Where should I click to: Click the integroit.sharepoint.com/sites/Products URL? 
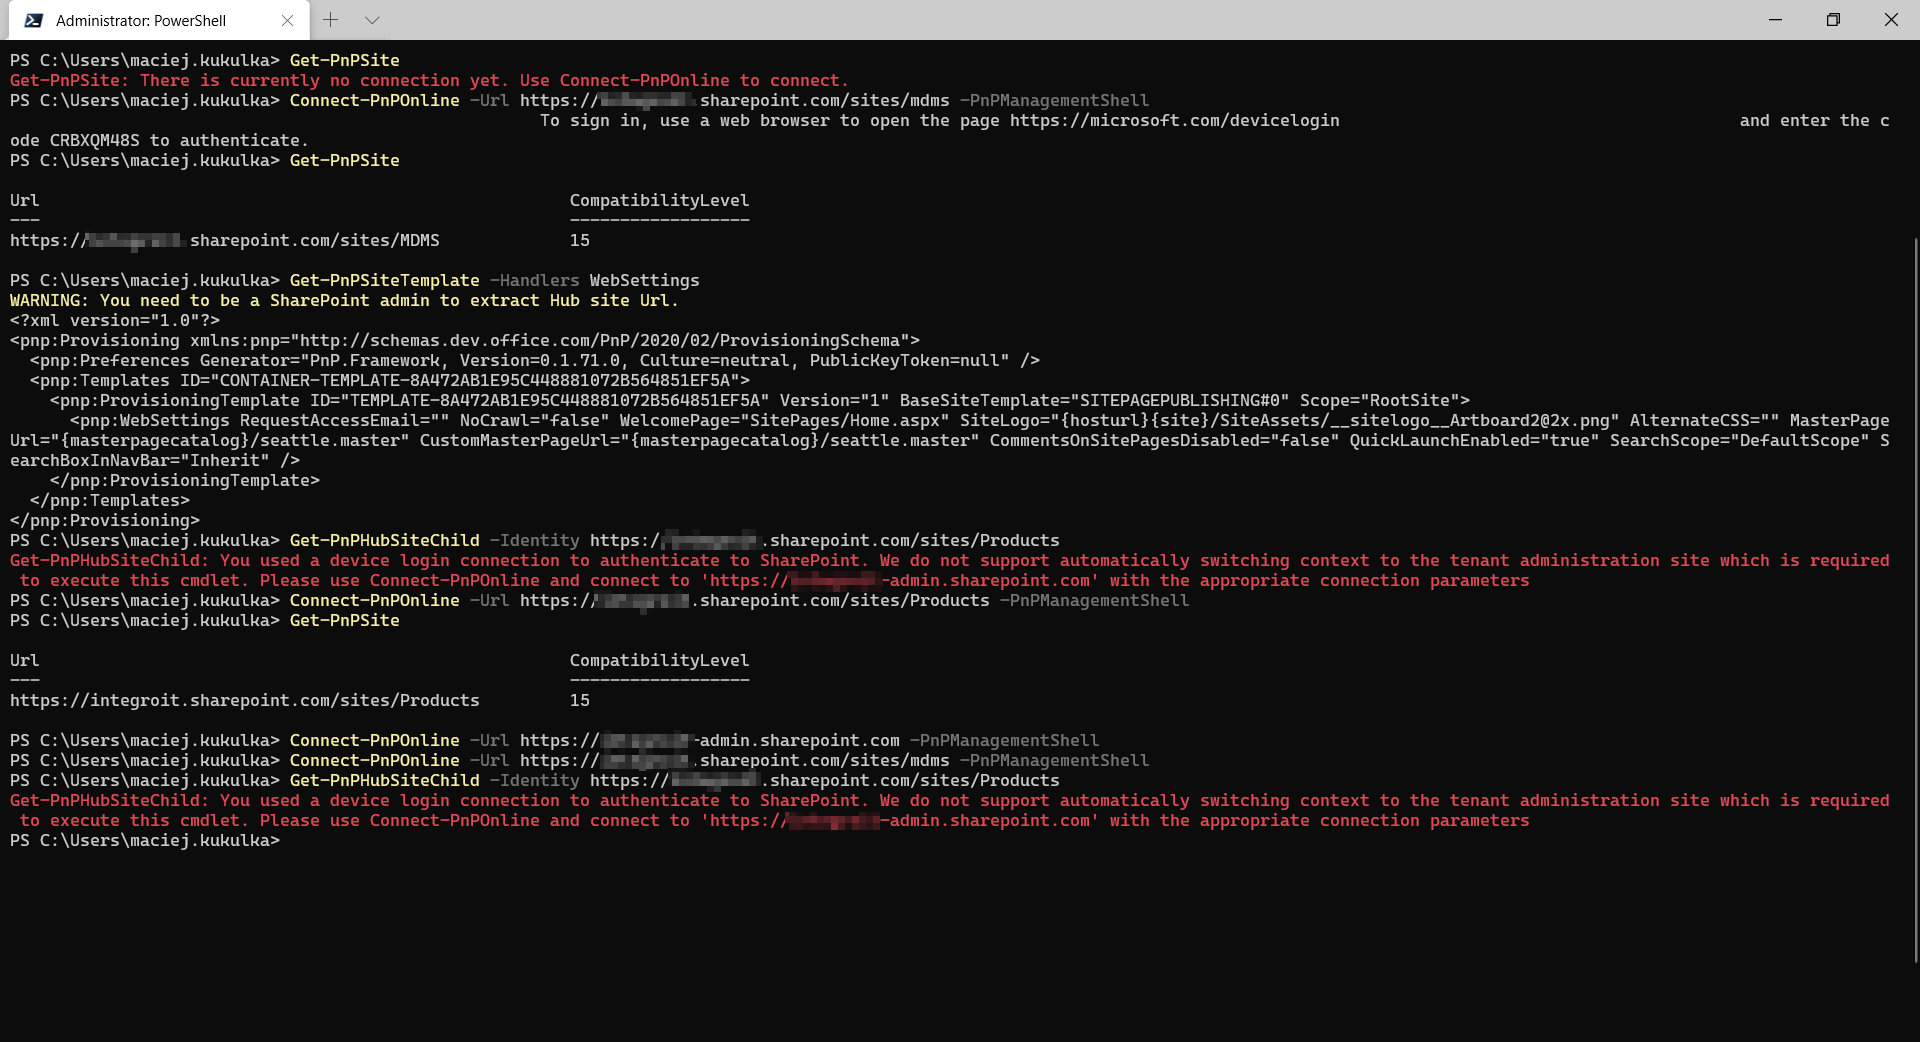point(244,700)
